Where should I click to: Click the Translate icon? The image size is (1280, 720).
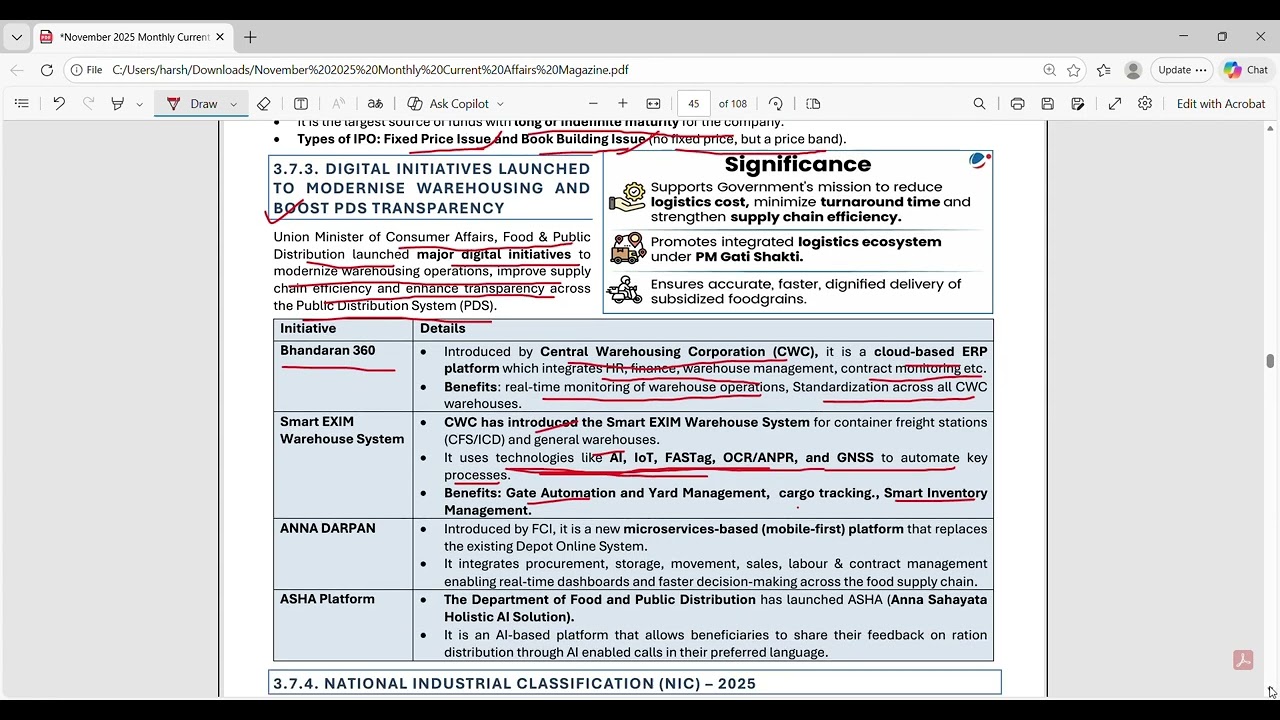pyautogui.click(x=375, y=104)
